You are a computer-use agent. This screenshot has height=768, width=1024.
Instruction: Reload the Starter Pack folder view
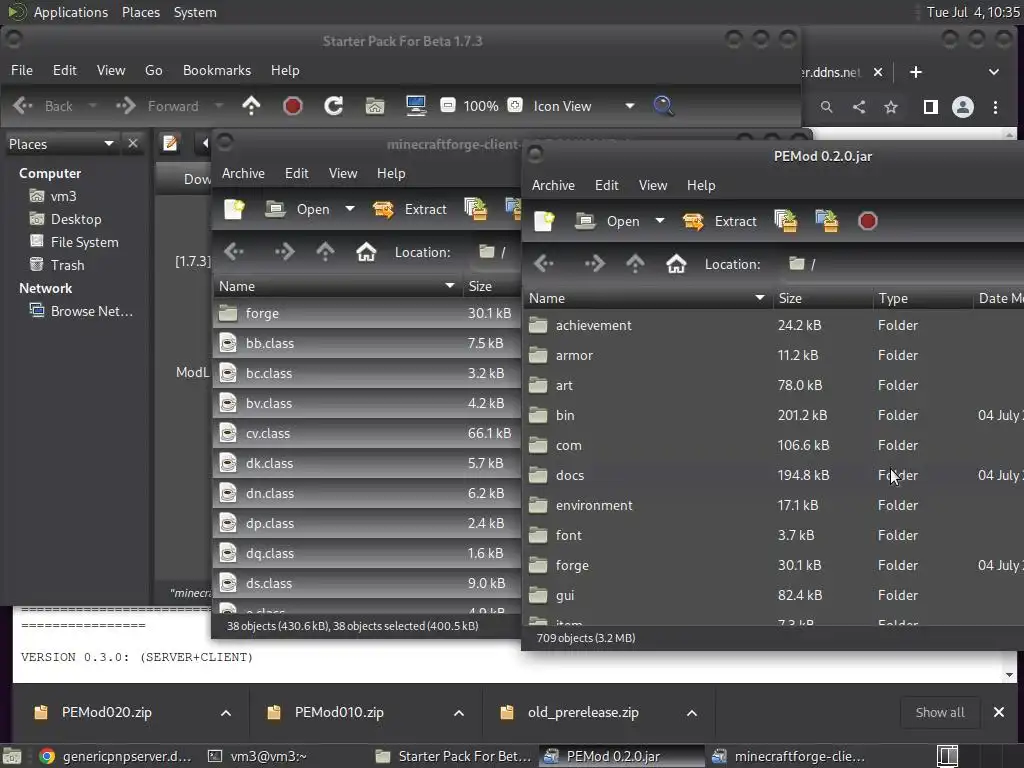pyautogui.click(x=334, y=106)
